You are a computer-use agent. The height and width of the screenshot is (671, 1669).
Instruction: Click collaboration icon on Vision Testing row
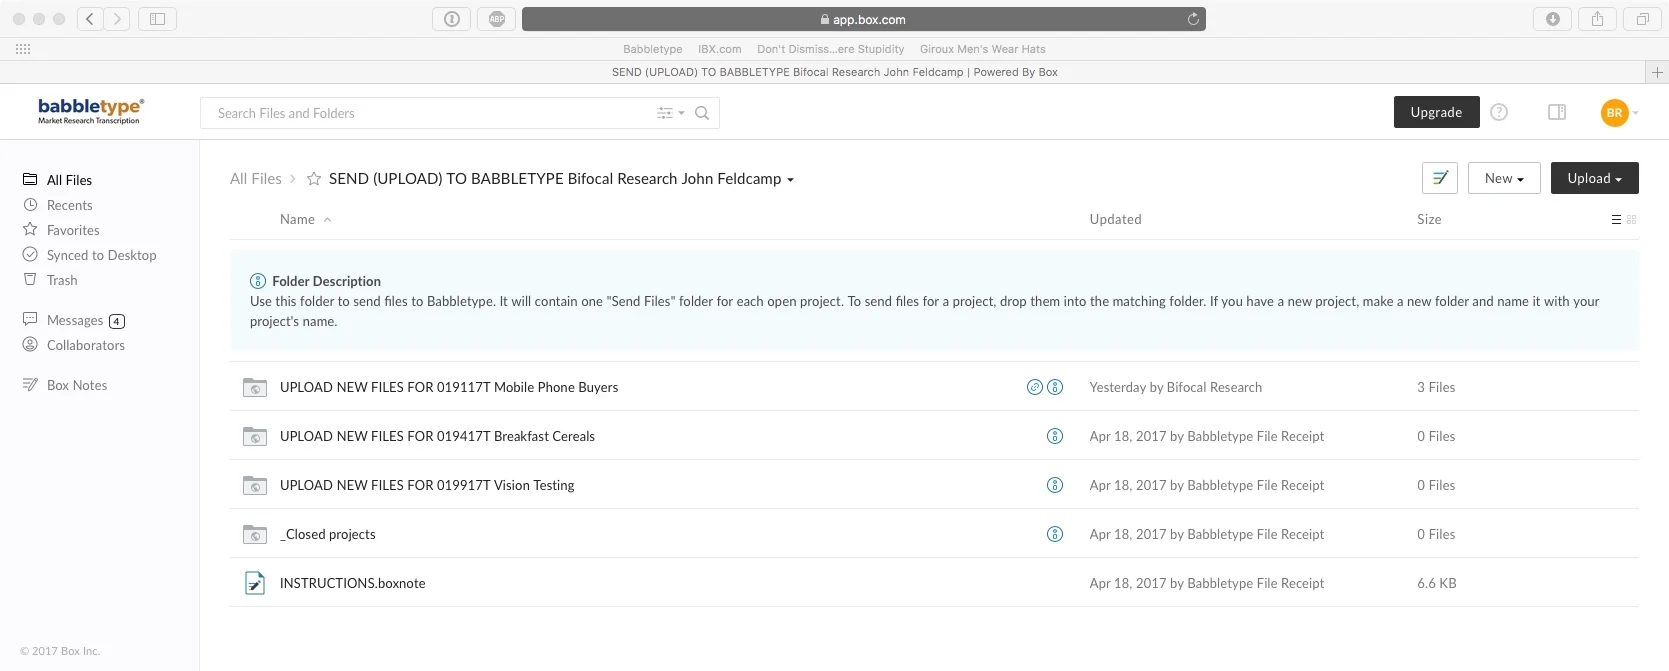pos(1055,485)
